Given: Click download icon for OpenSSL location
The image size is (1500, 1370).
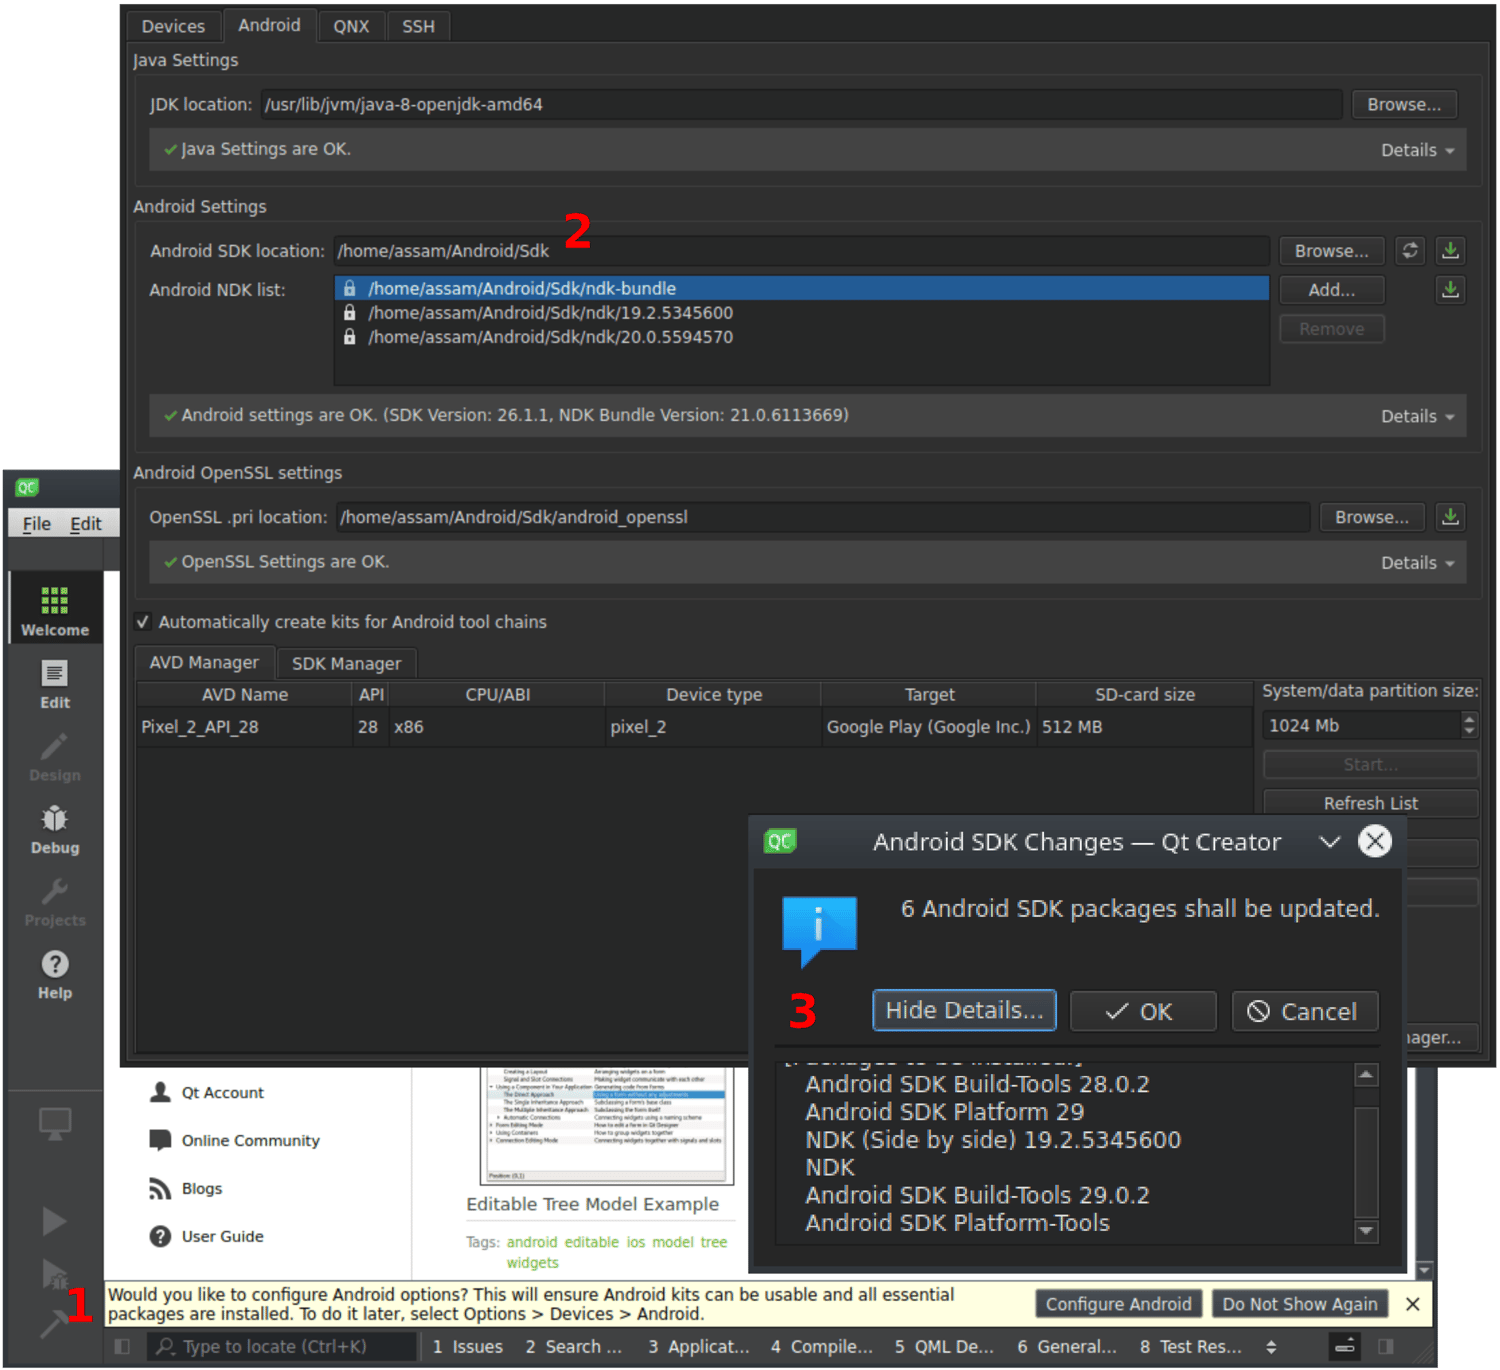Looking at the screenshot, I should 1450,517.
